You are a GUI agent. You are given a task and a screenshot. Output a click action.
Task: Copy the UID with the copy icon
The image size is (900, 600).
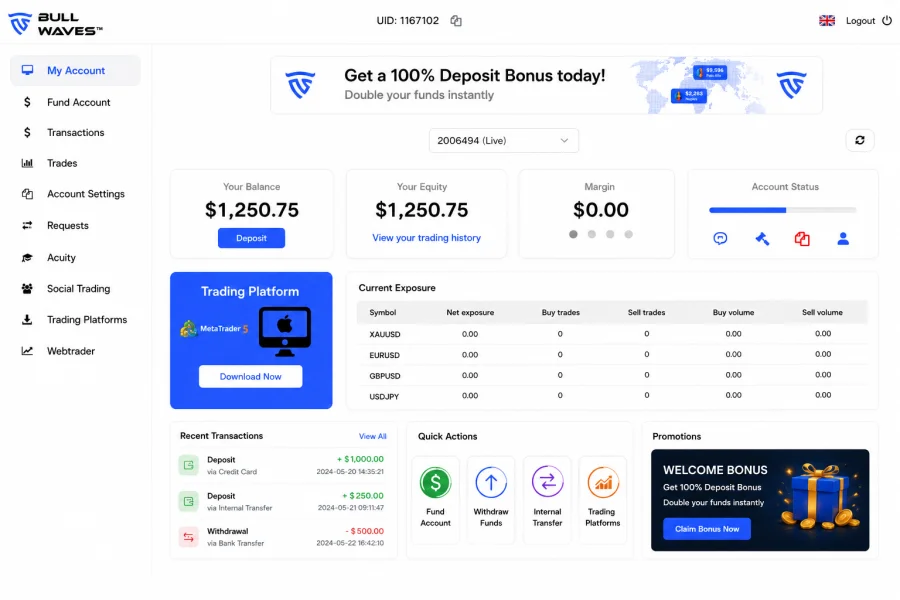click(x=456, y=21)
